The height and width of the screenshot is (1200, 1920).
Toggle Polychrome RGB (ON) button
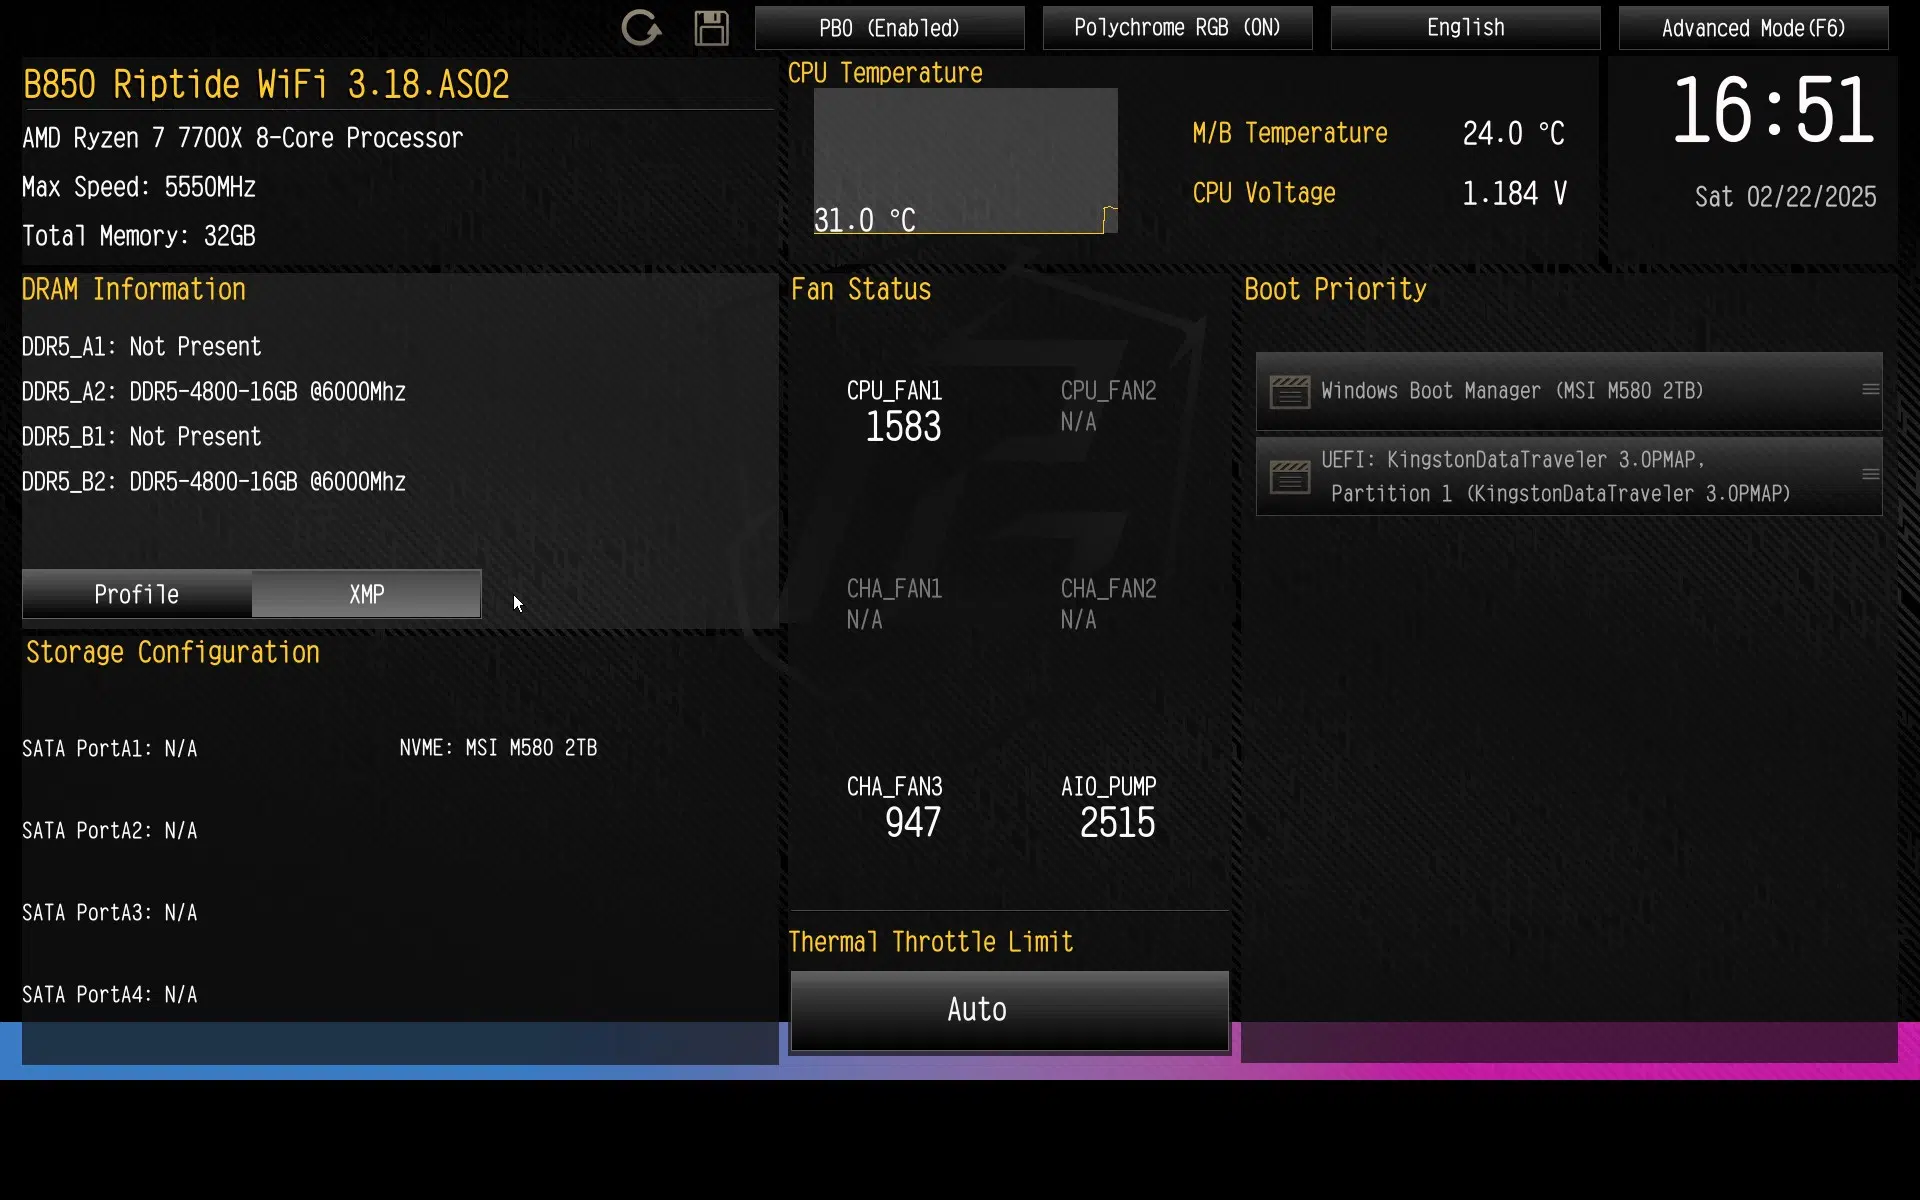[1177, 28]
